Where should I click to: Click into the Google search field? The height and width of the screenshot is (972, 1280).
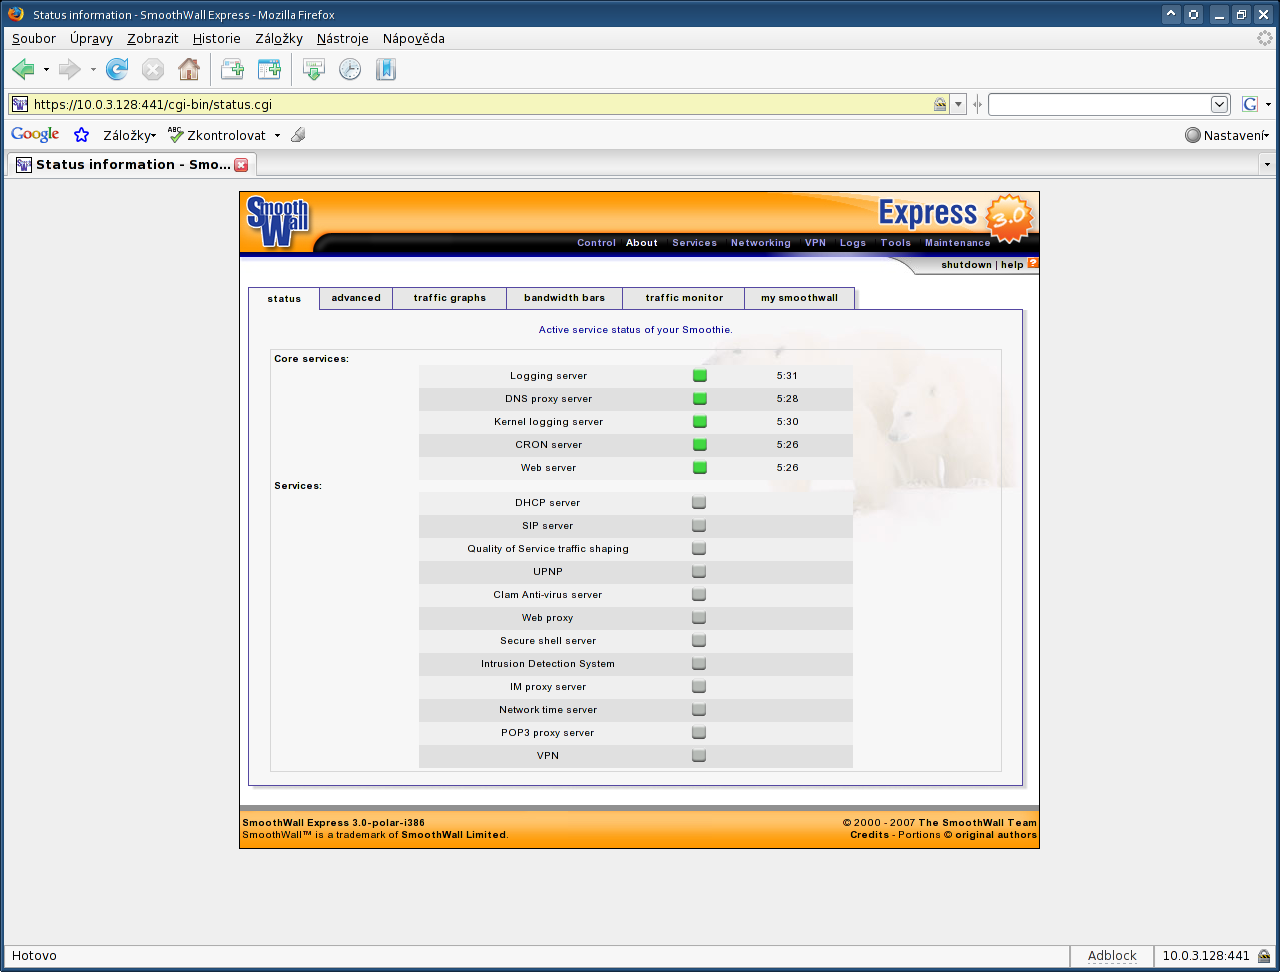pos(1099,104)
